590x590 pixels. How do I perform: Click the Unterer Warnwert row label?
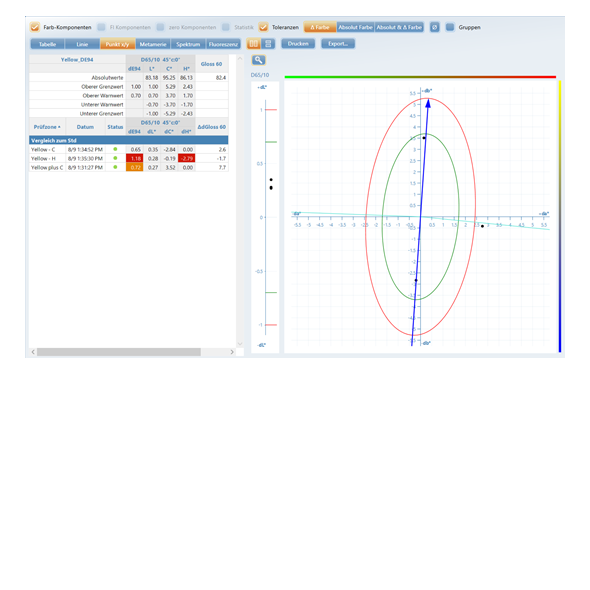coord(102,105)
